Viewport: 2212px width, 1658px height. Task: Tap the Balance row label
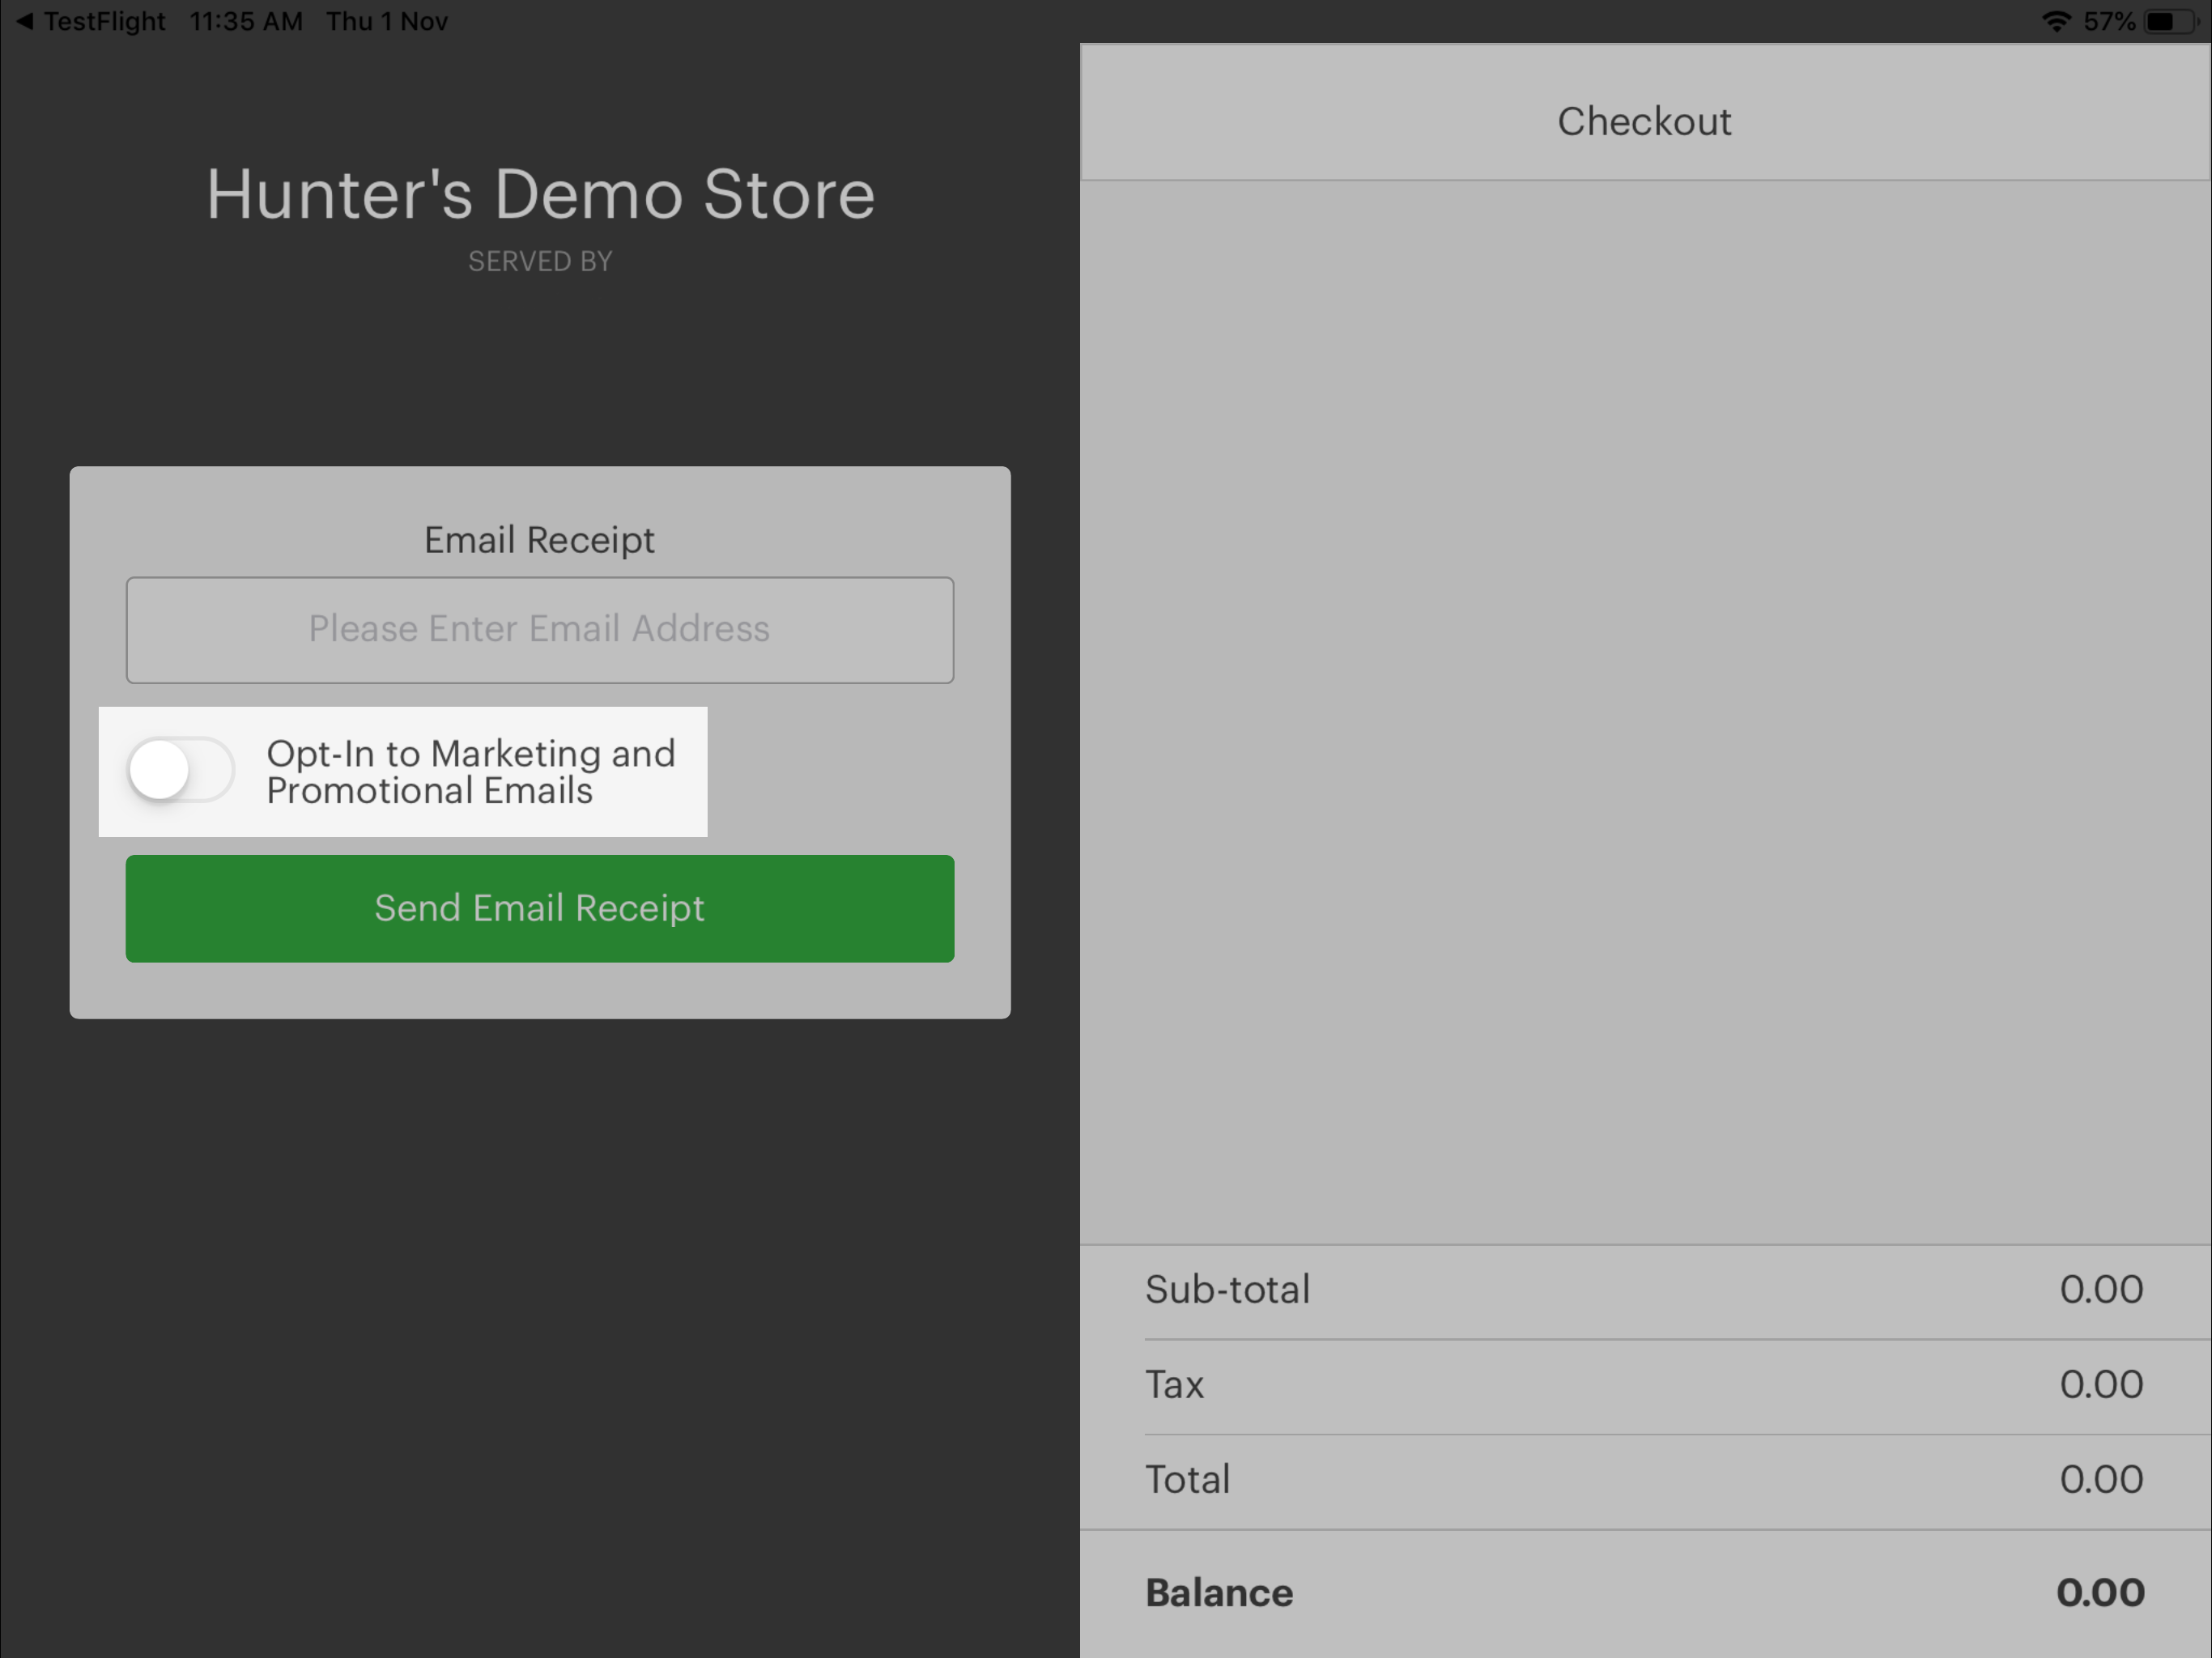tap(1219, 1593)
